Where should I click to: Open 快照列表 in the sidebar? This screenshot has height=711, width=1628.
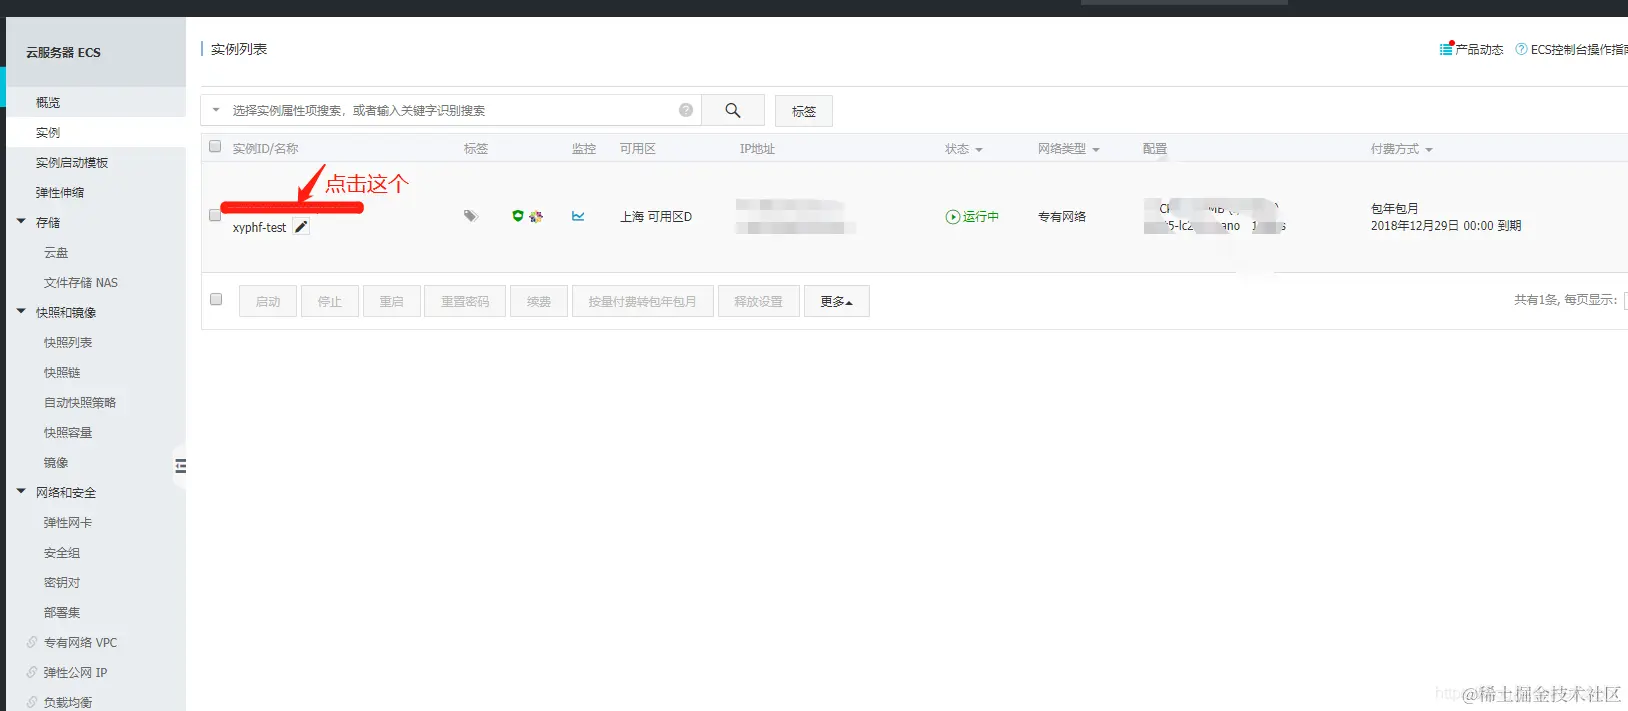pos(68,342)
